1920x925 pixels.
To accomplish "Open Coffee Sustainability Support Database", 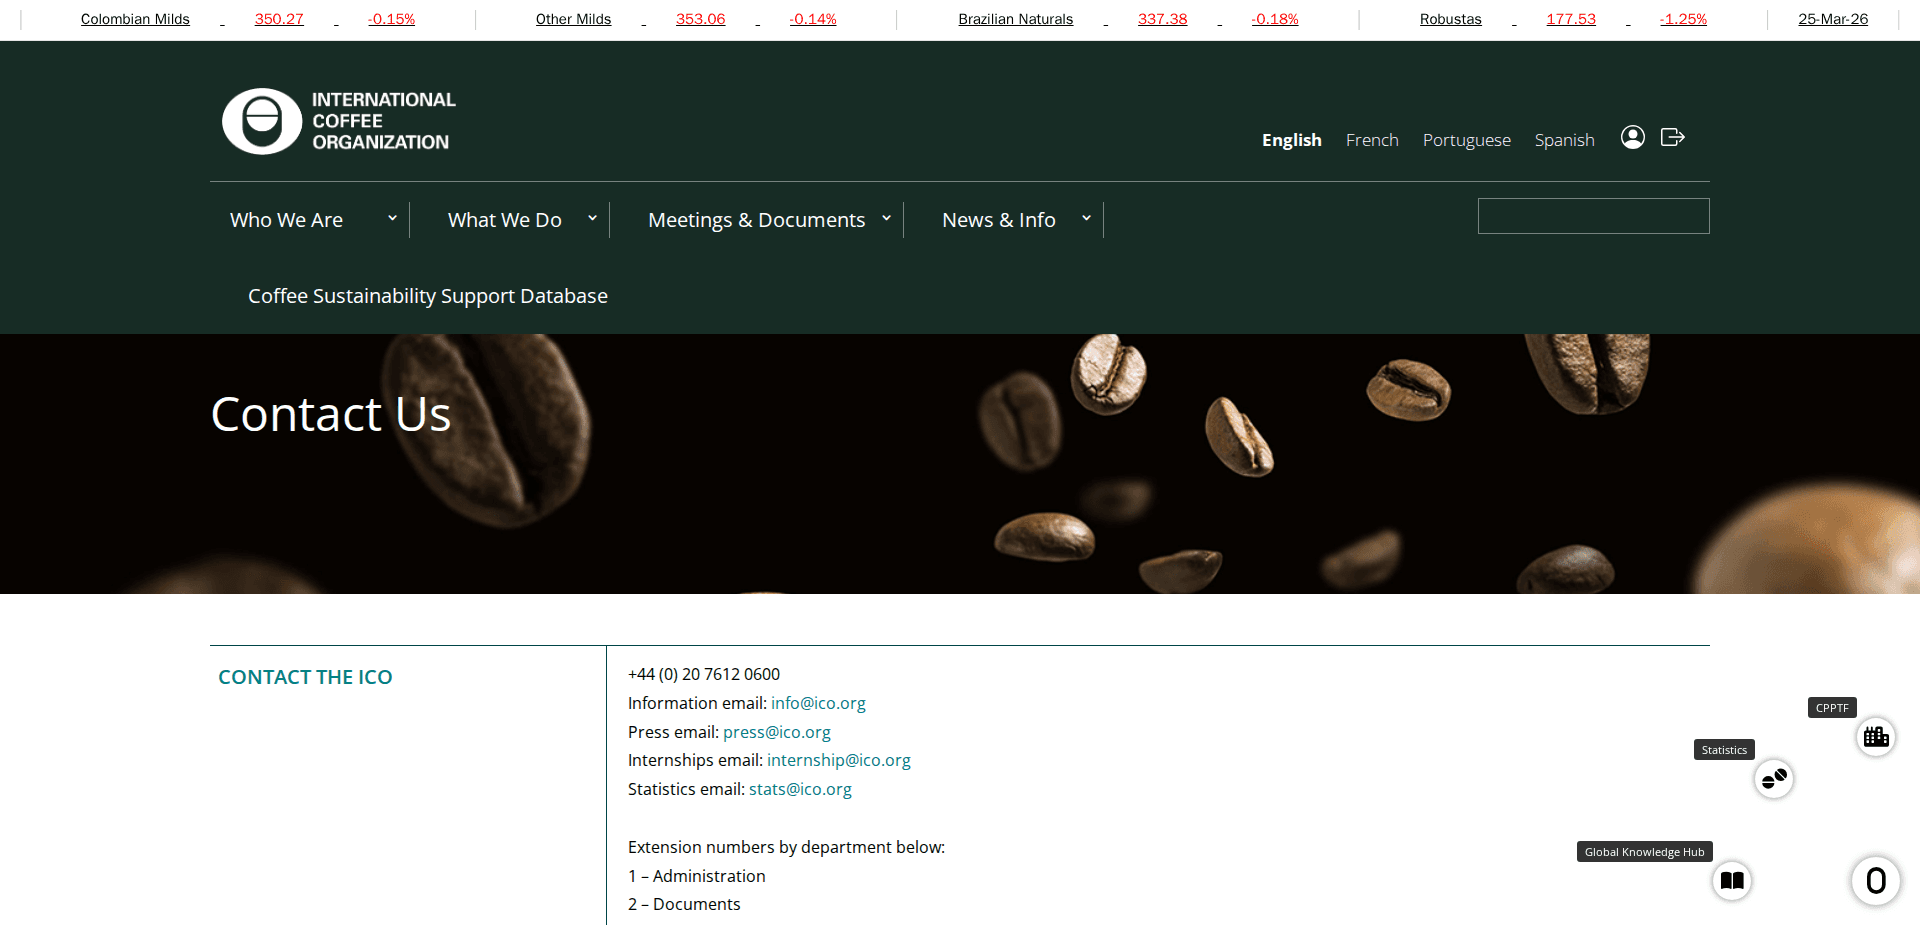I will click(x=427, y=296).
